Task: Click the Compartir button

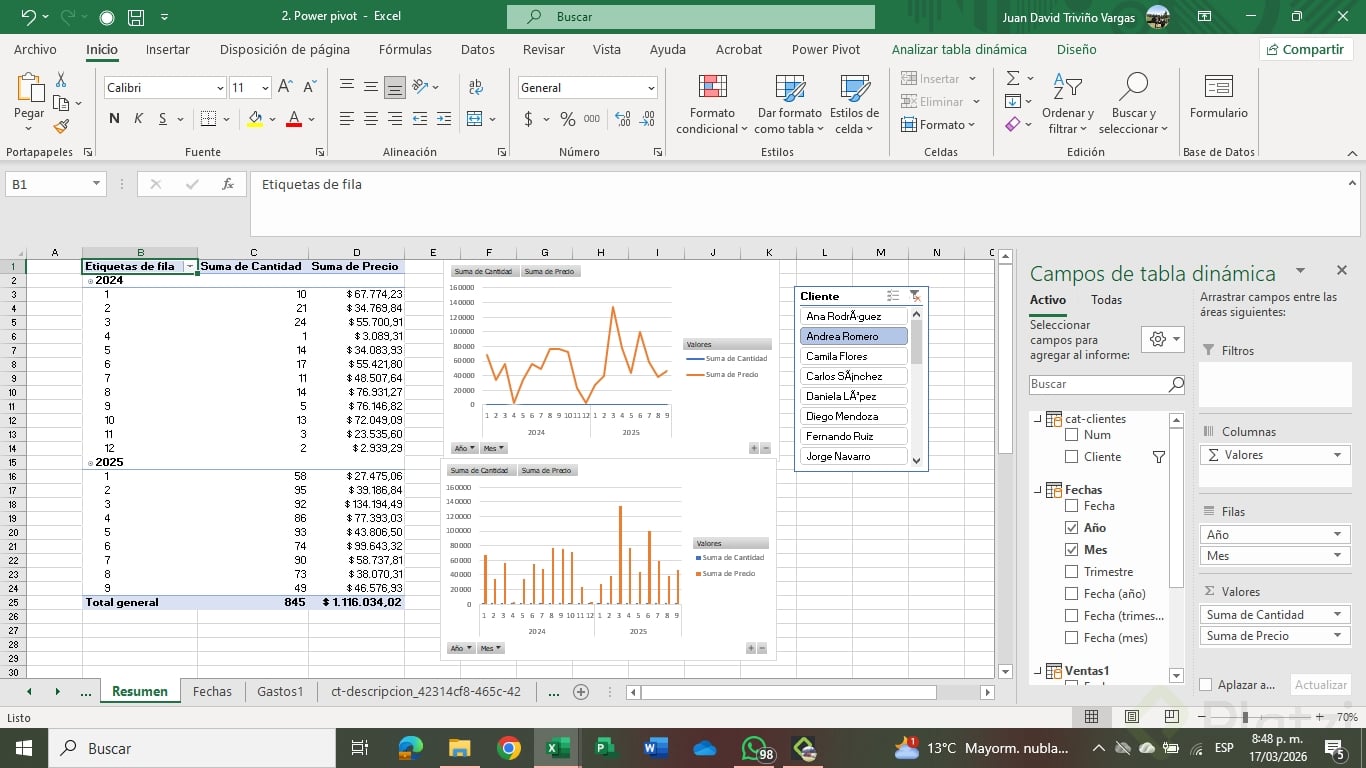Action: point(1304,49)
